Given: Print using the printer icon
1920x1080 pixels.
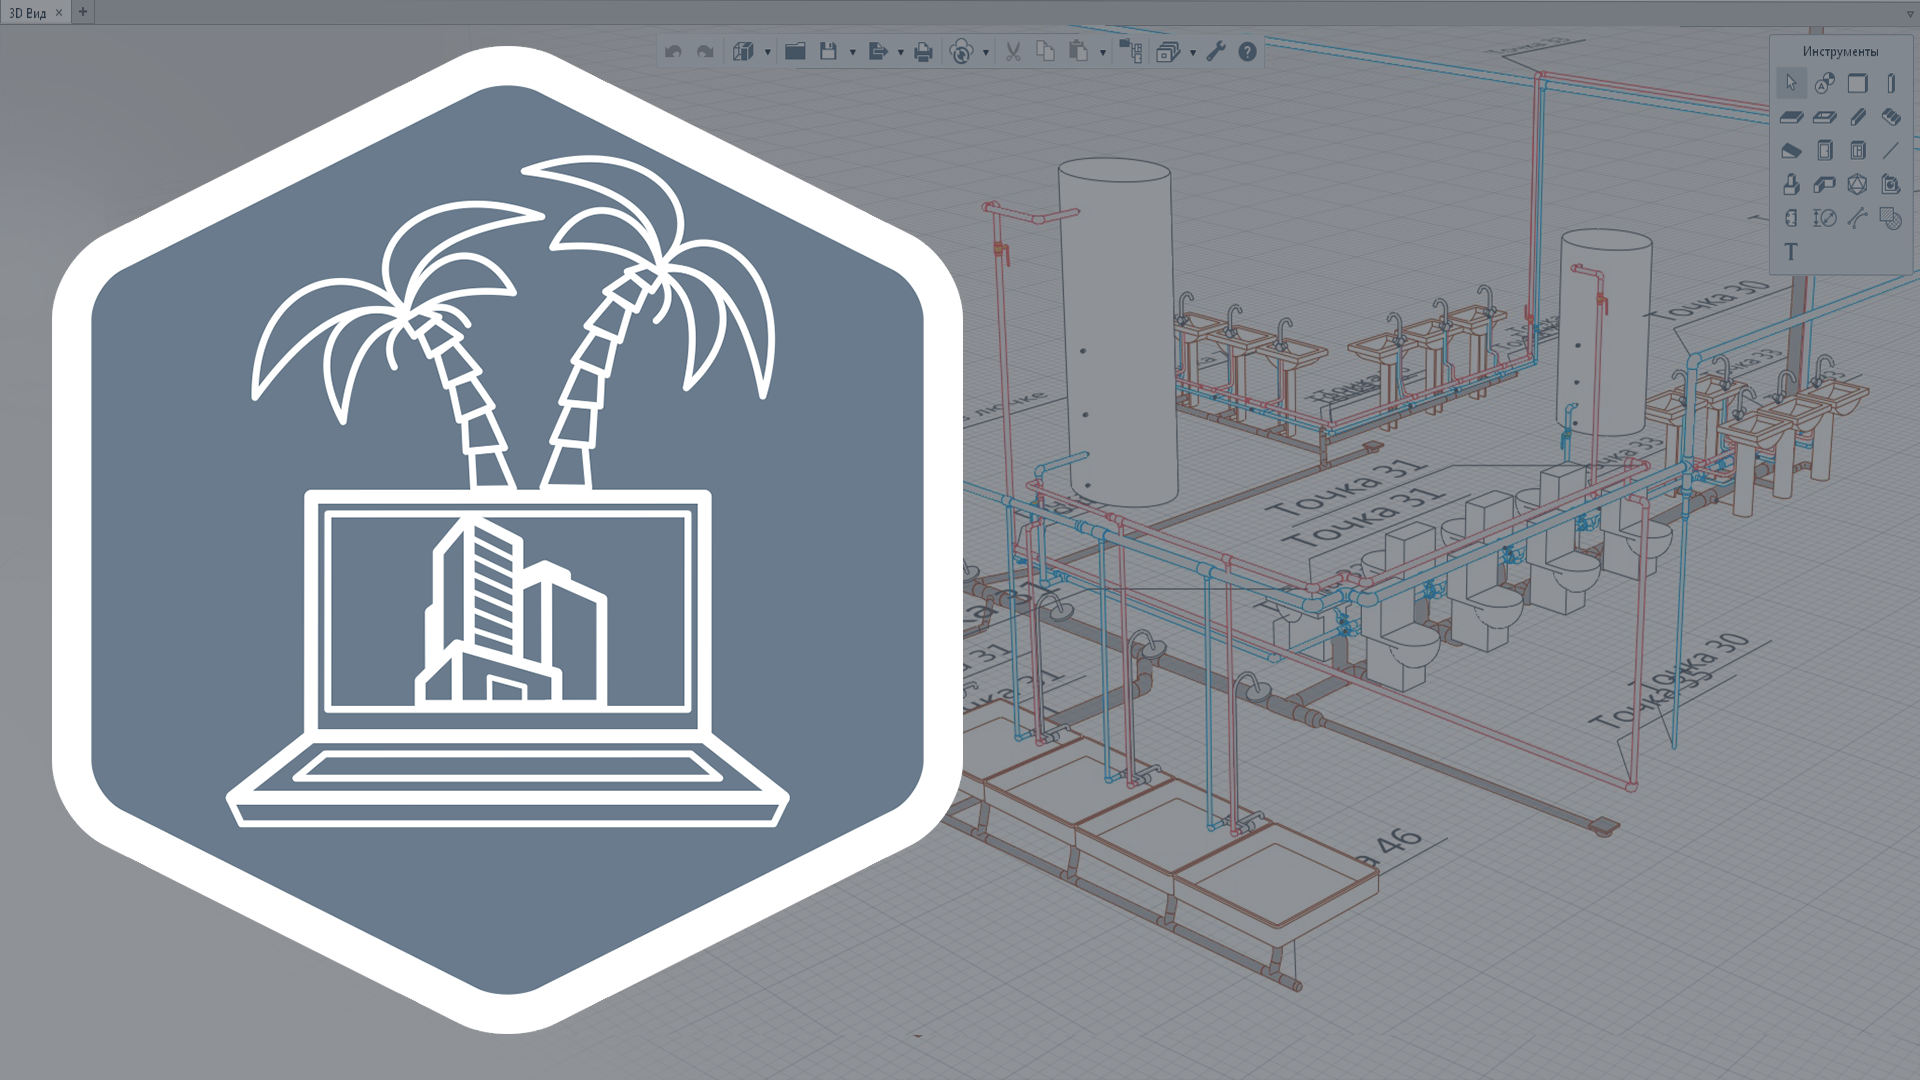Looking at the screenshot, I should tap(923, 52).
